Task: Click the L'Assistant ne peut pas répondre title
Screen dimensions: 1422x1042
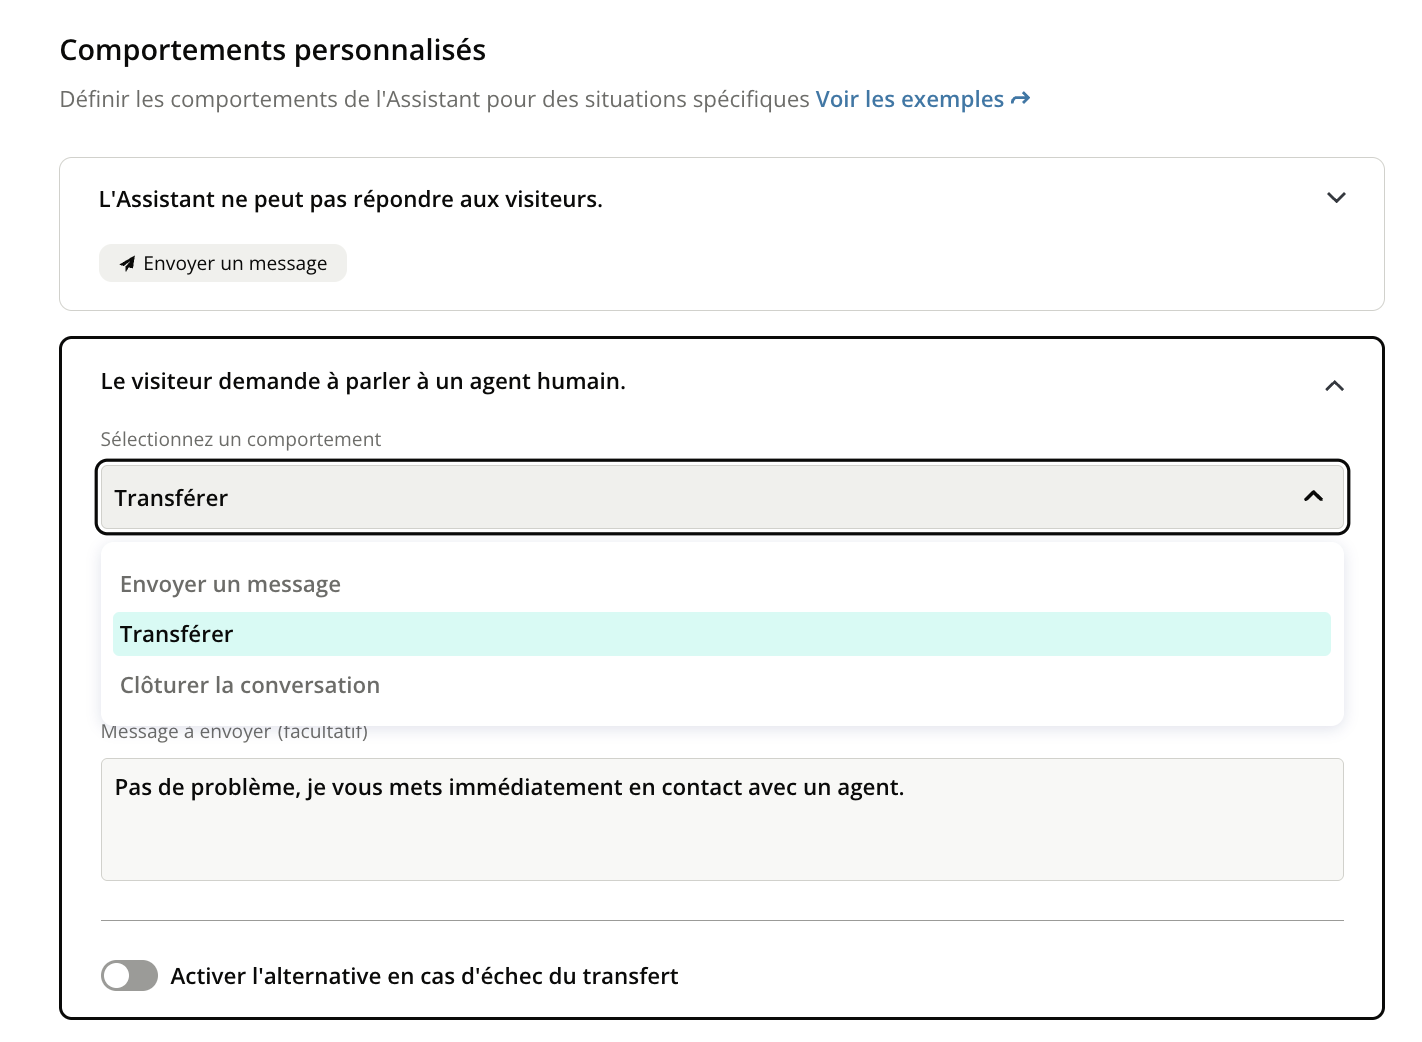Action: pyautogui.click(x=350, y=199)
